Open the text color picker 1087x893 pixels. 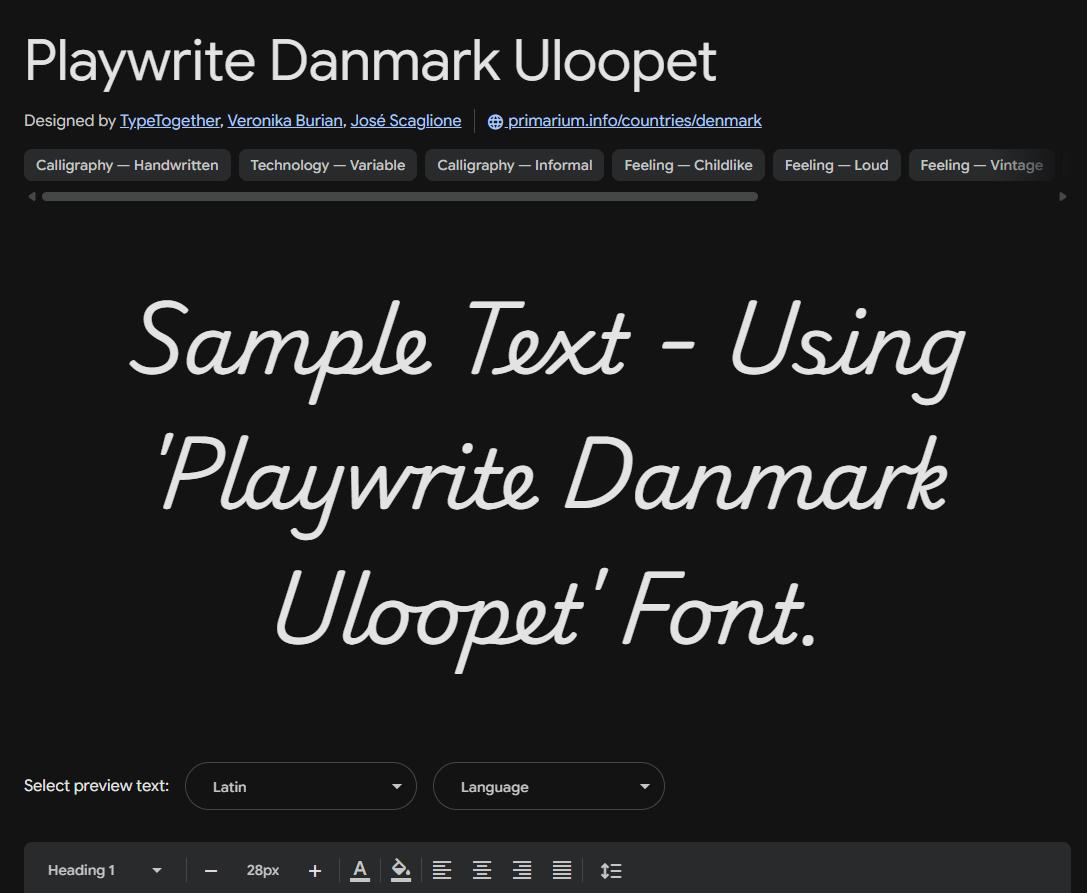pos(360,870)
